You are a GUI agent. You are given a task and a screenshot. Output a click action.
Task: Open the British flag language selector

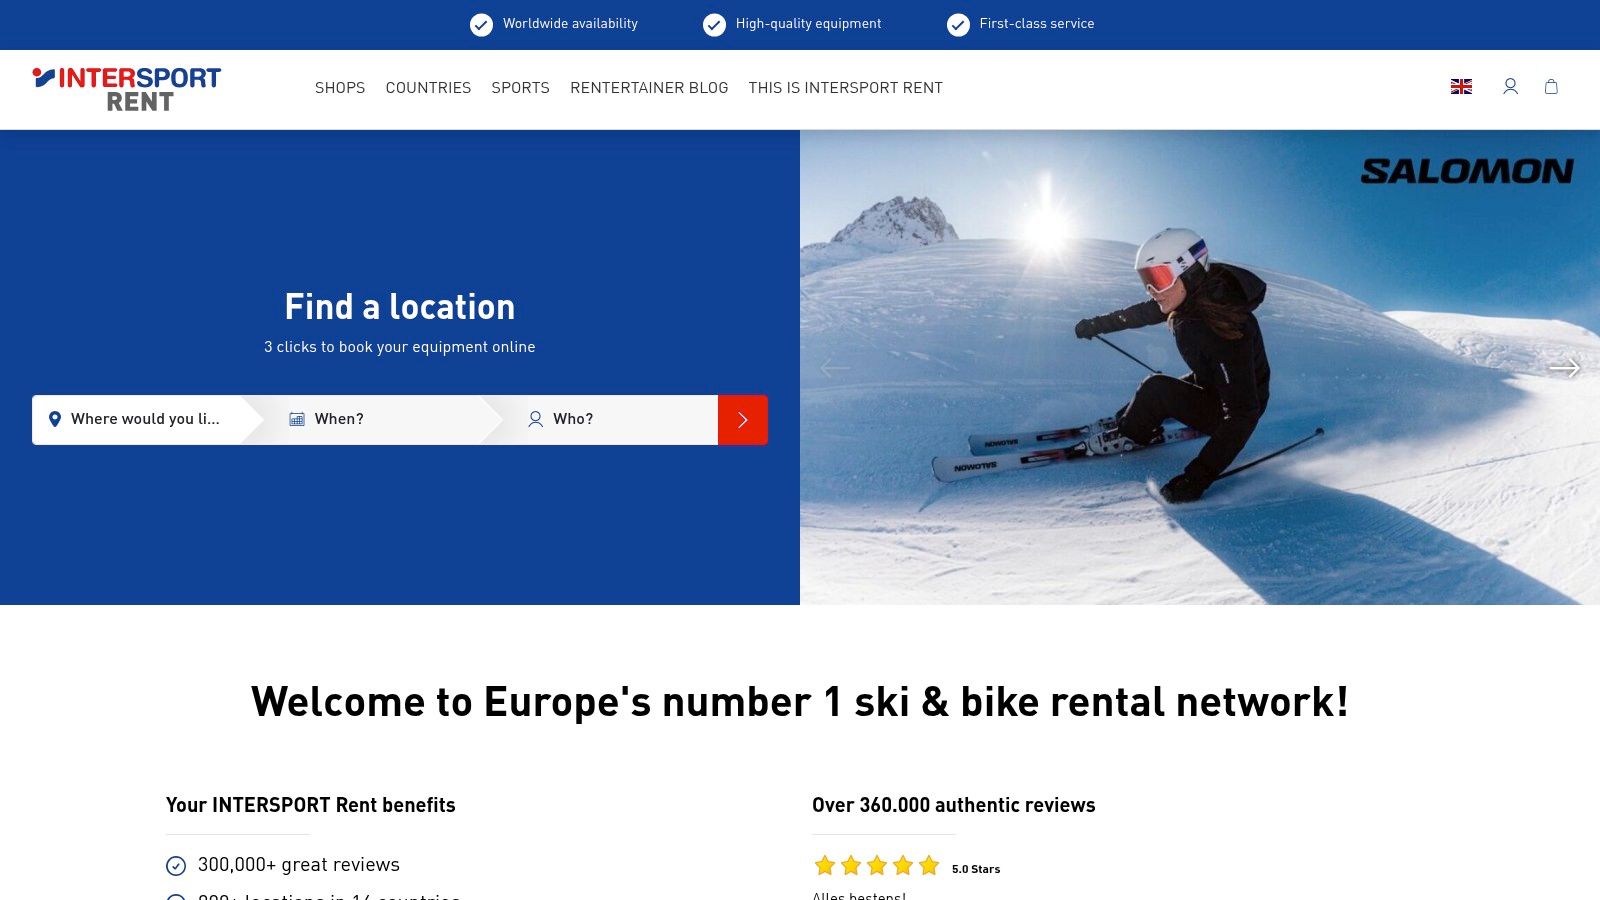click(1461, 87)
